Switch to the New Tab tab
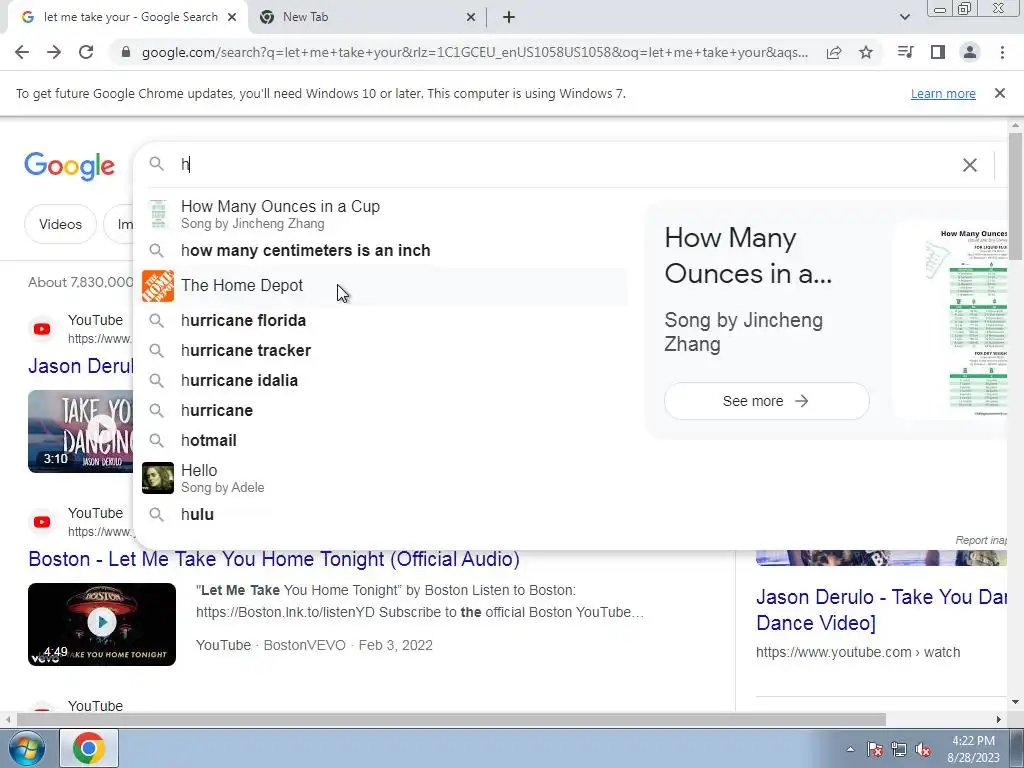This screenshot has width=1024, height=768. [366, 17]
